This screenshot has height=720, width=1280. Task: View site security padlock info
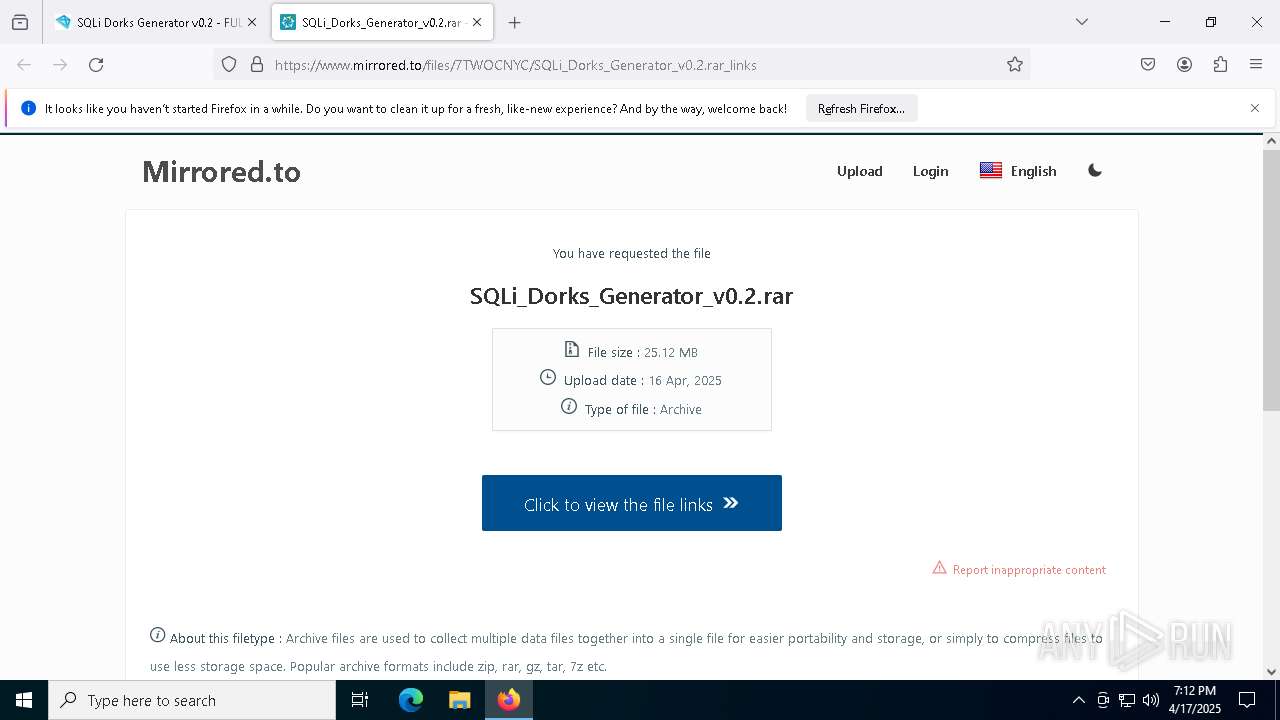click(x=257, y=65)
